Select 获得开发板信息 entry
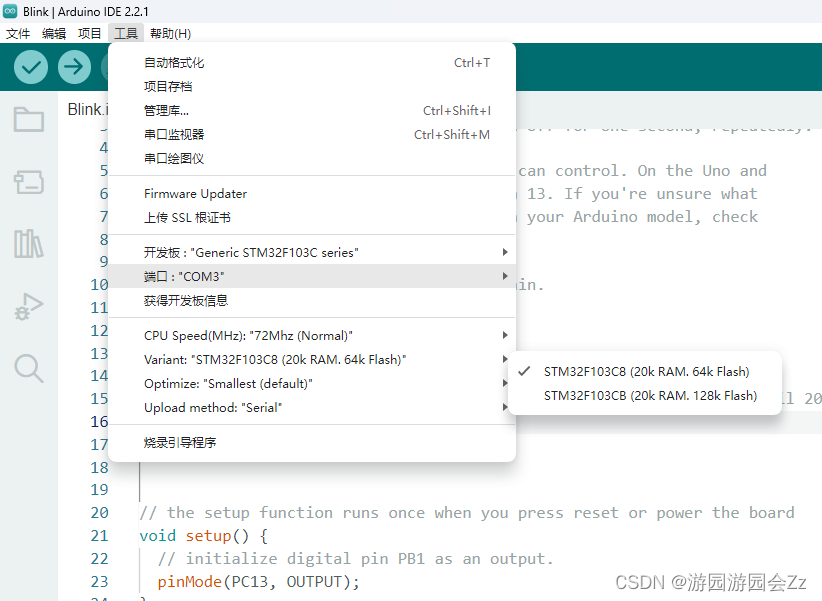 point(312,300)
